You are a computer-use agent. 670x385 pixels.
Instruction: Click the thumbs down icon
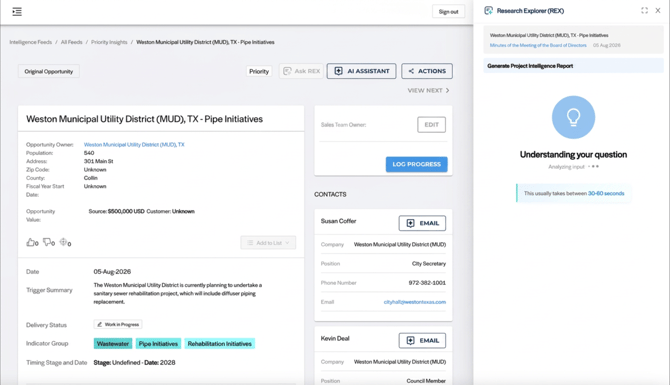click(x=47, y=242)
